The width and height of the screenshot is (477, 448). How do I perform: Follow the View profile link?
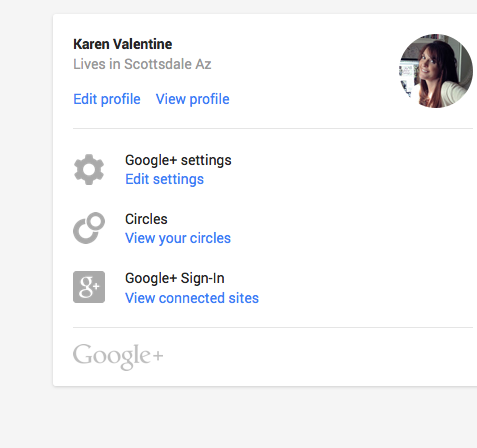pyautogui.click(x=193, y=99)
